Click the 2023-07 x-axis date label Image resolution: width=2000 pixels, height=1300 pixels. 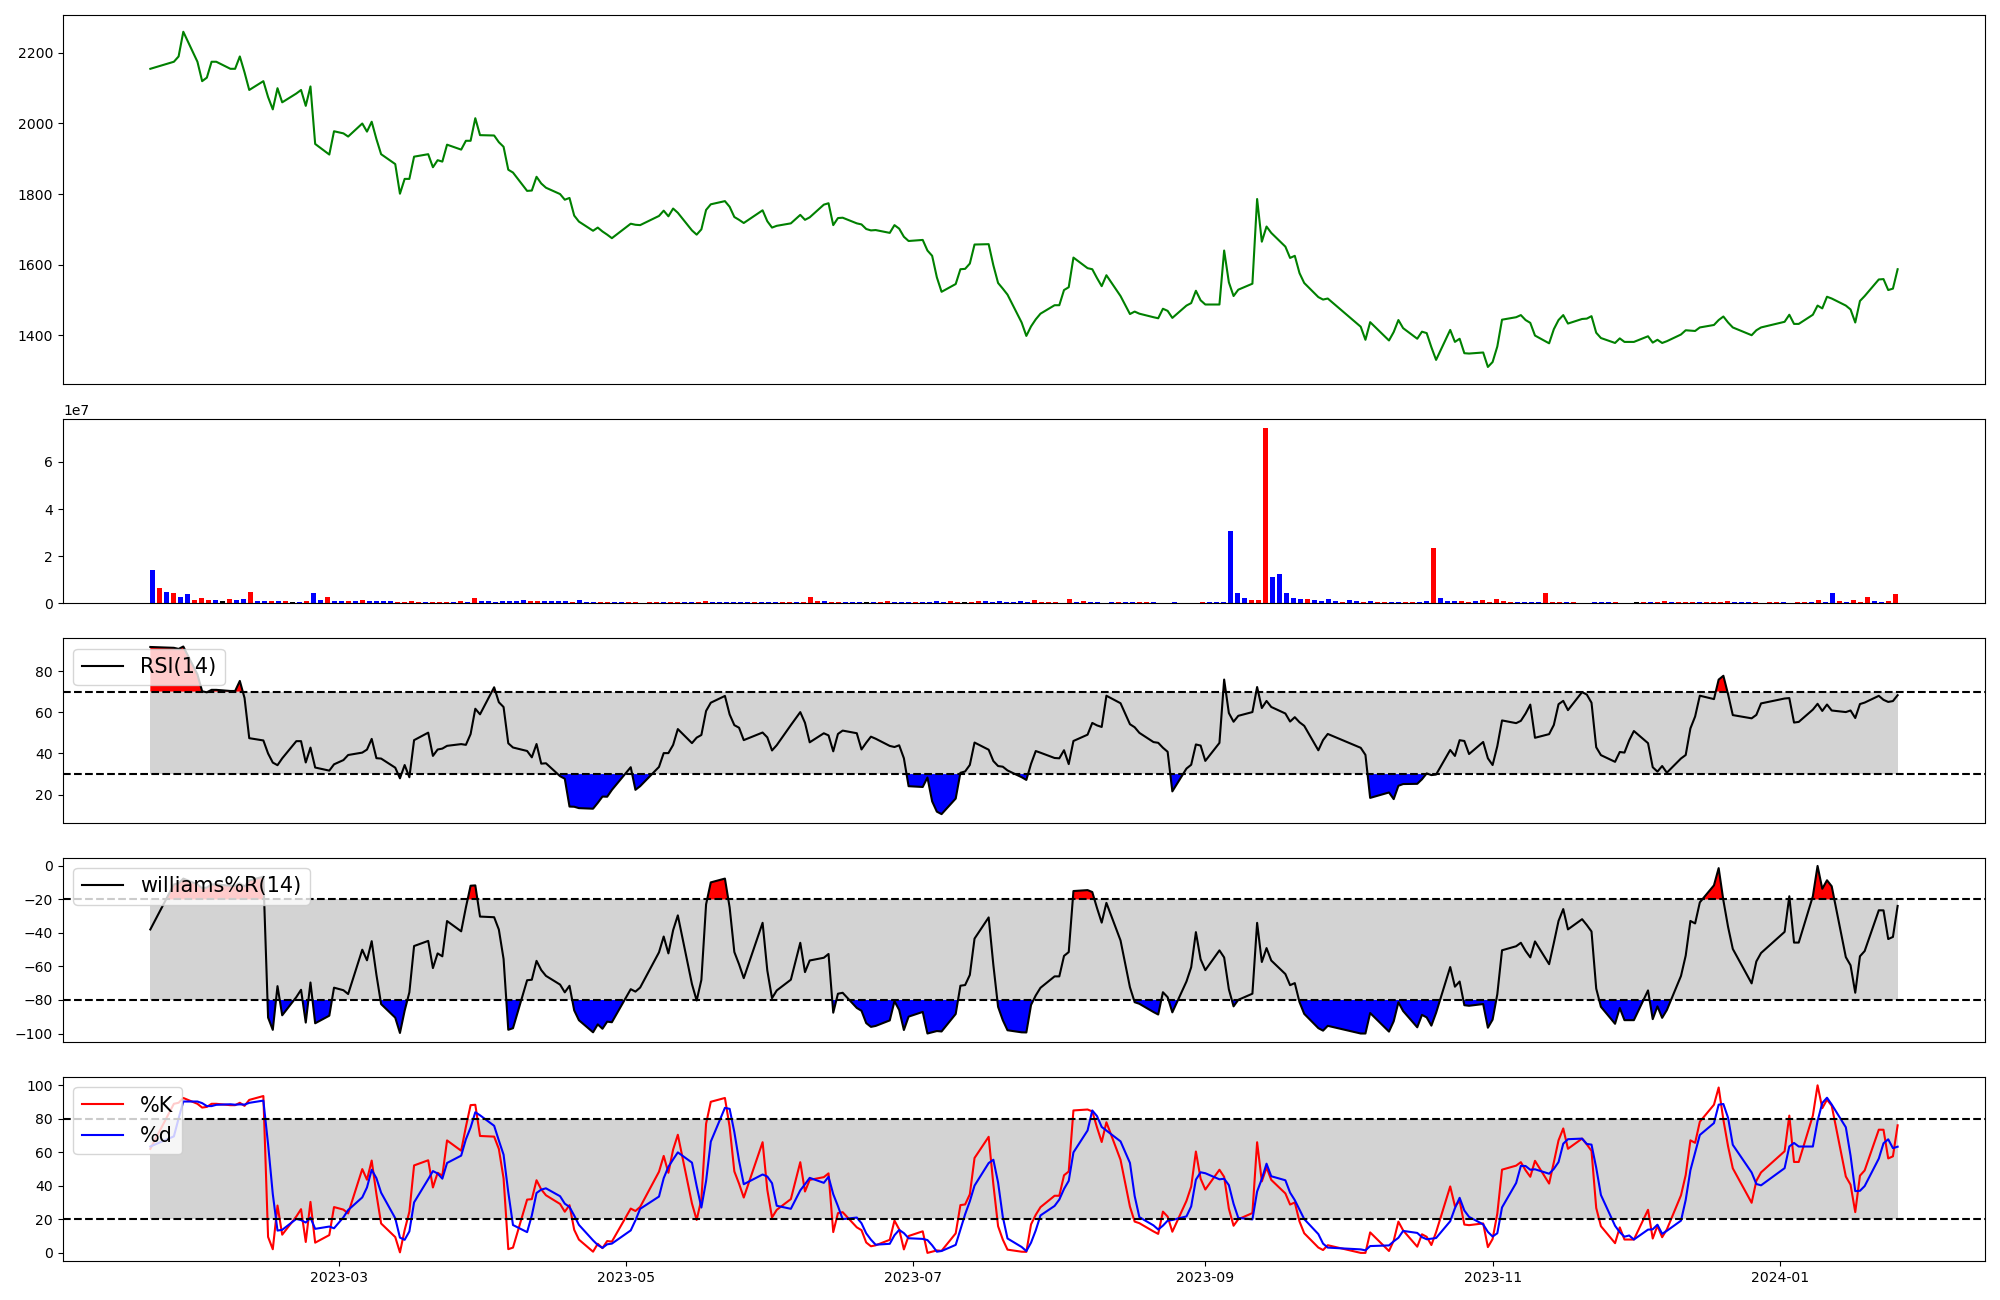coord(913,1276)
